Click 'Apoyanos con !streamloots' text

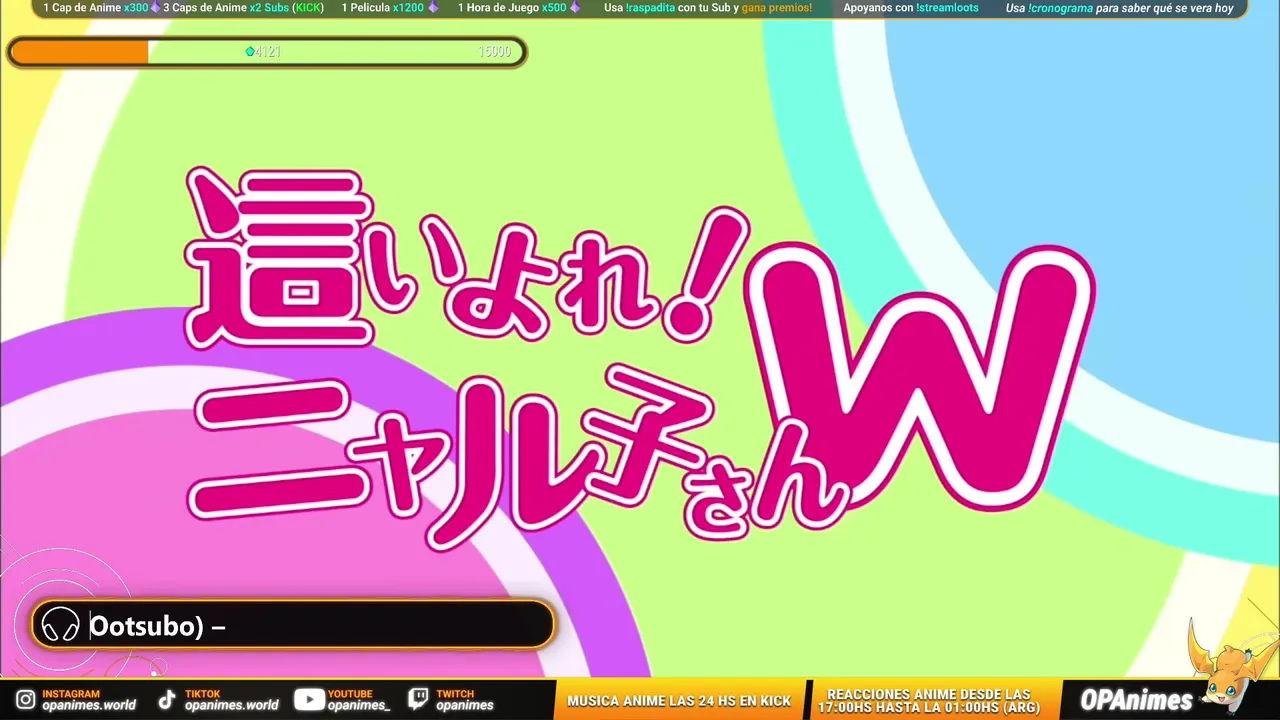[911, 8]
